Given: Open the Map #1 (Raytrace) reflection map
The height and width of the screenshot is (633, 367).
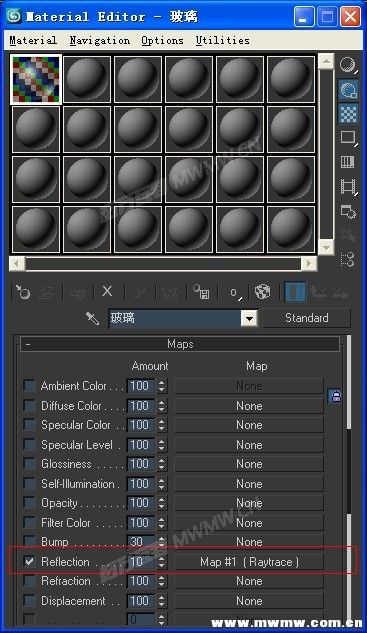Looking at the screenshot, I should coord(249,562).
